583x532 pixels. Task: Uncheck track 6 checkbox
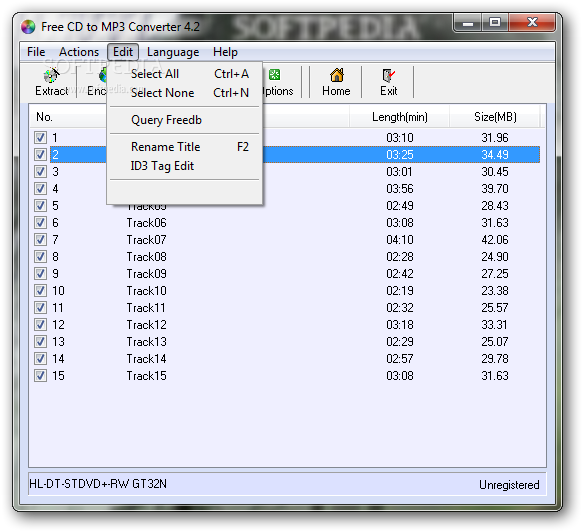point(40,223)
